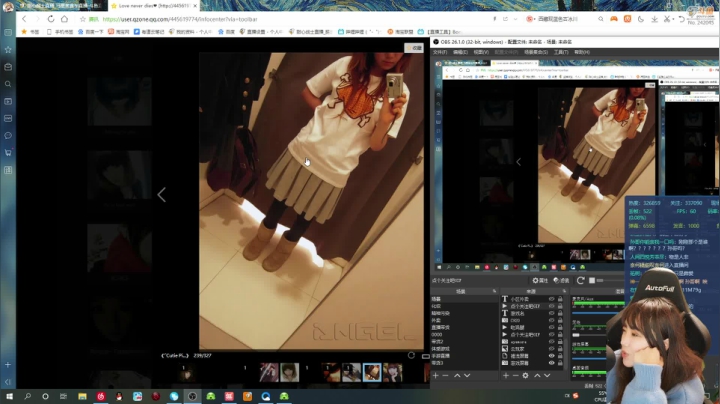
Task: Click the OBS media stop square
Action: 592,280
